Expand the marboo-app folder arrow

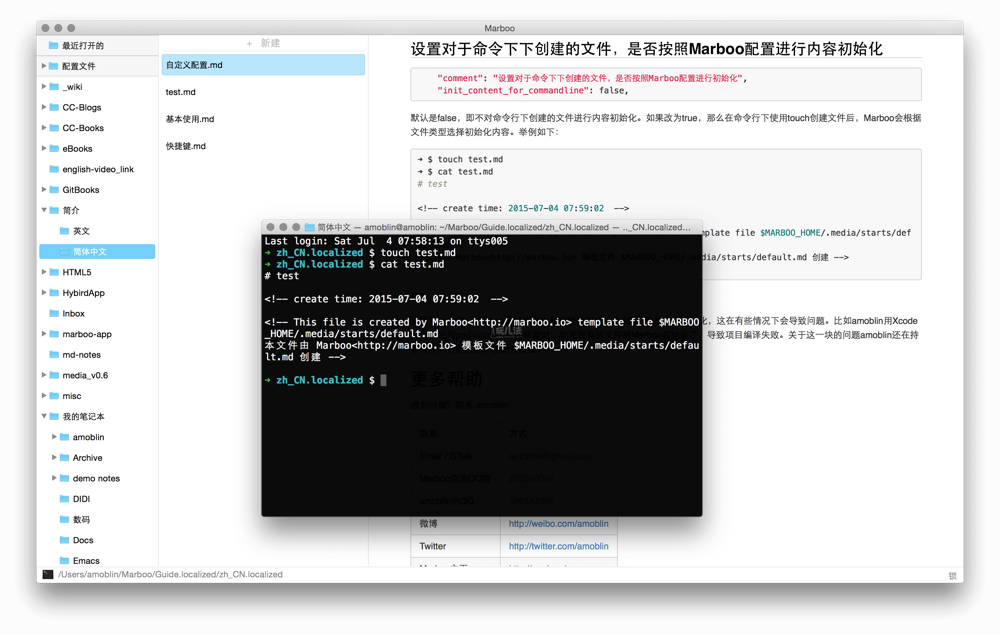coord(44,334)
